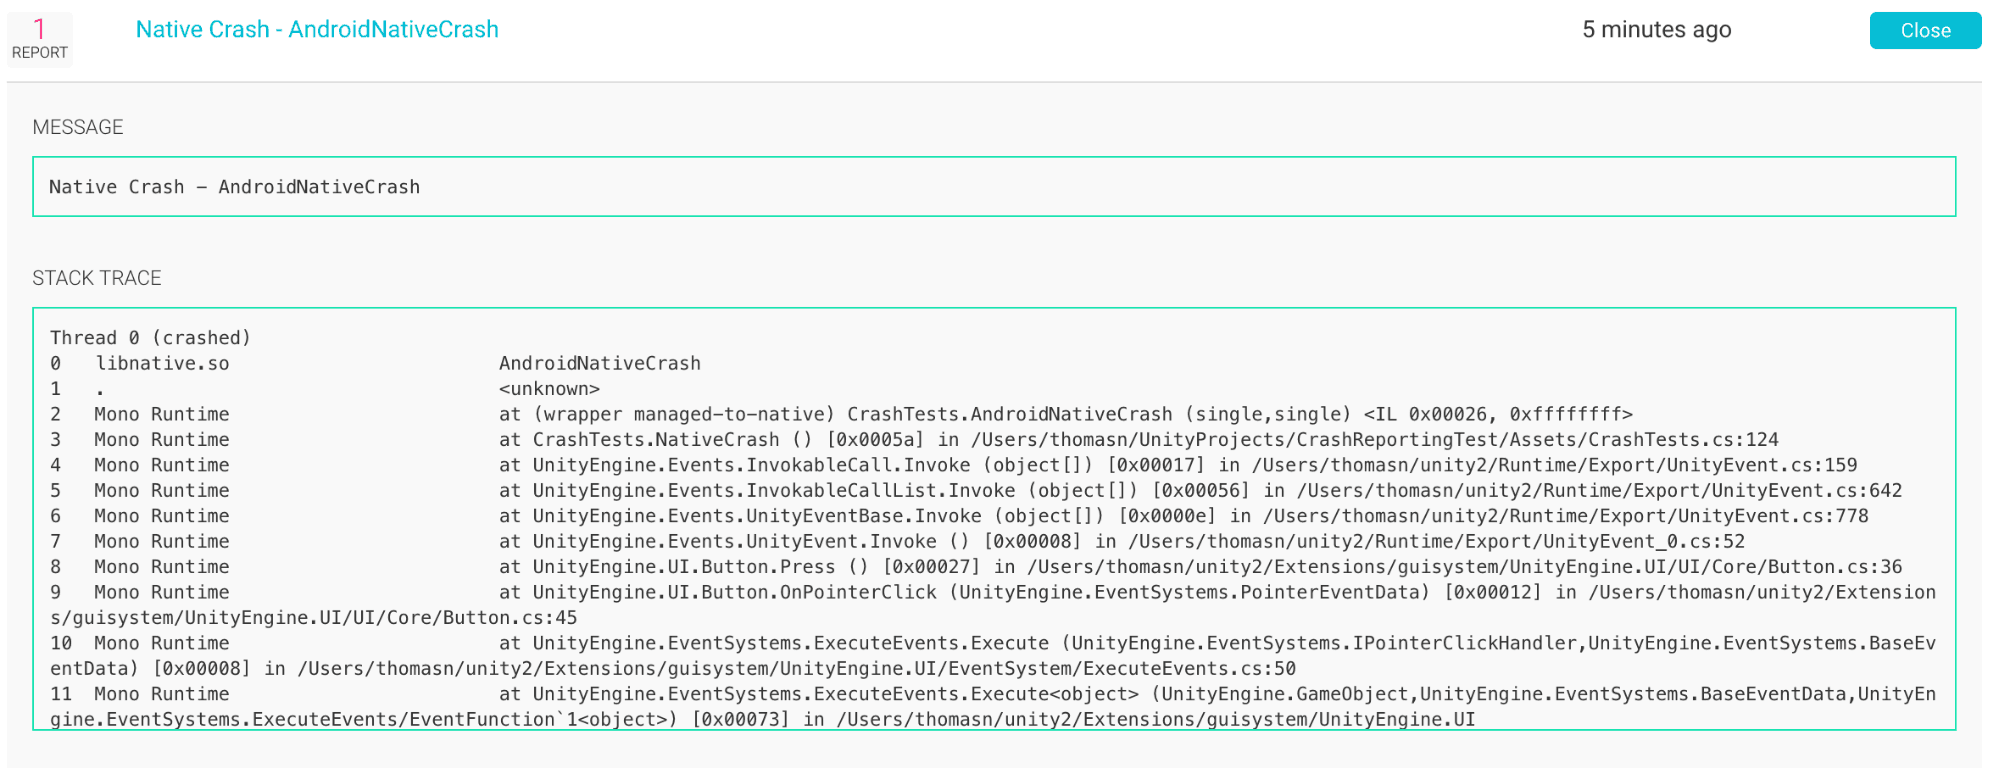Click the CrashTests.NativeCrash frame 3 line
The image size is (1999, 769).
(x=915, y=440)
